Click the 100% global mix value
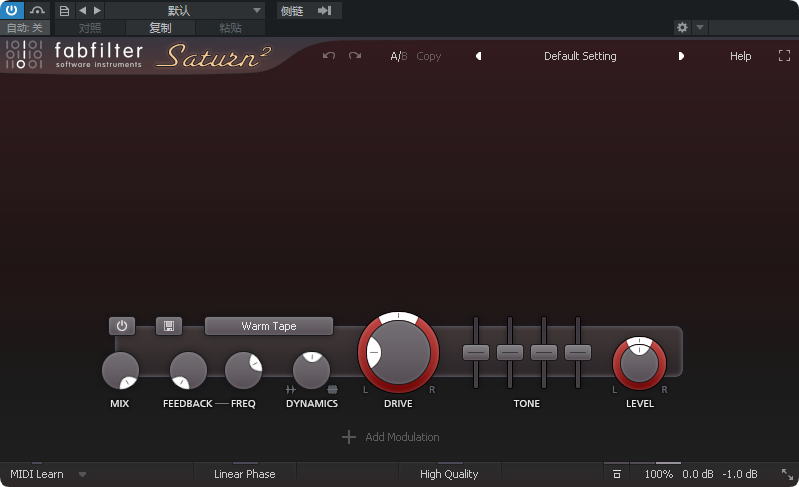Viewport: 799px width, 487px height. [658, 474]
